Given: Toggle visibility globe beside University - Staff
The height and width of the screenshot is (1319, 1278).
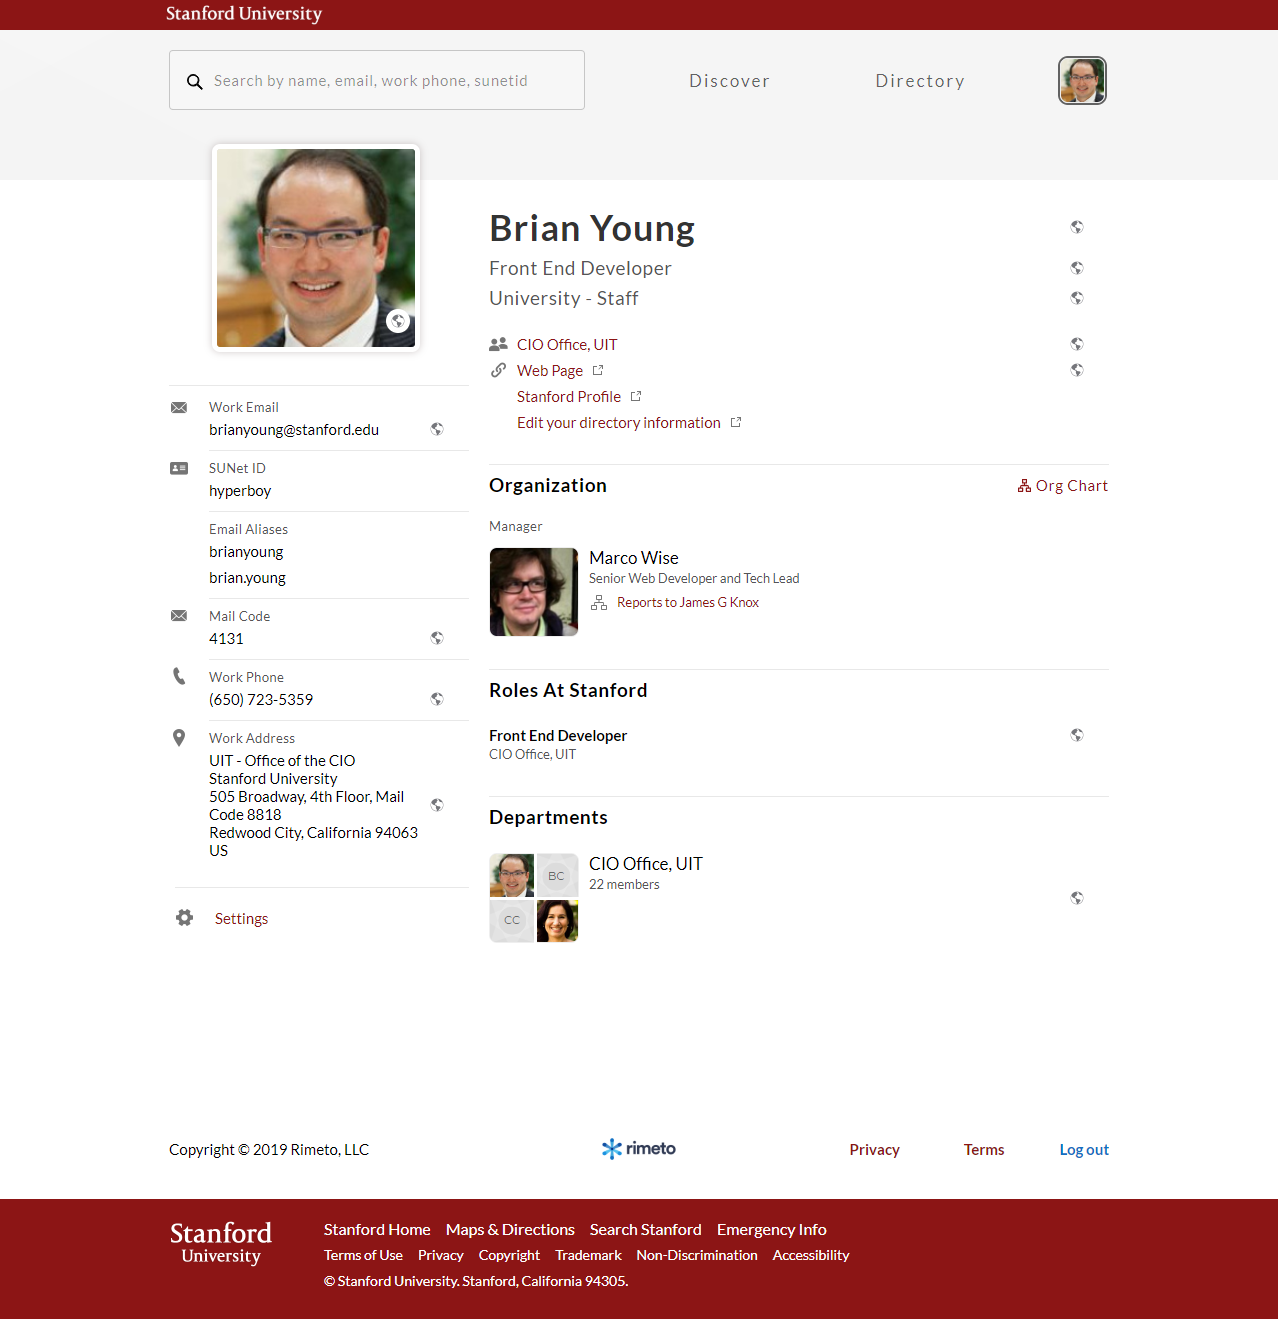Looking at the screenshot, I should click(1077, 298).
